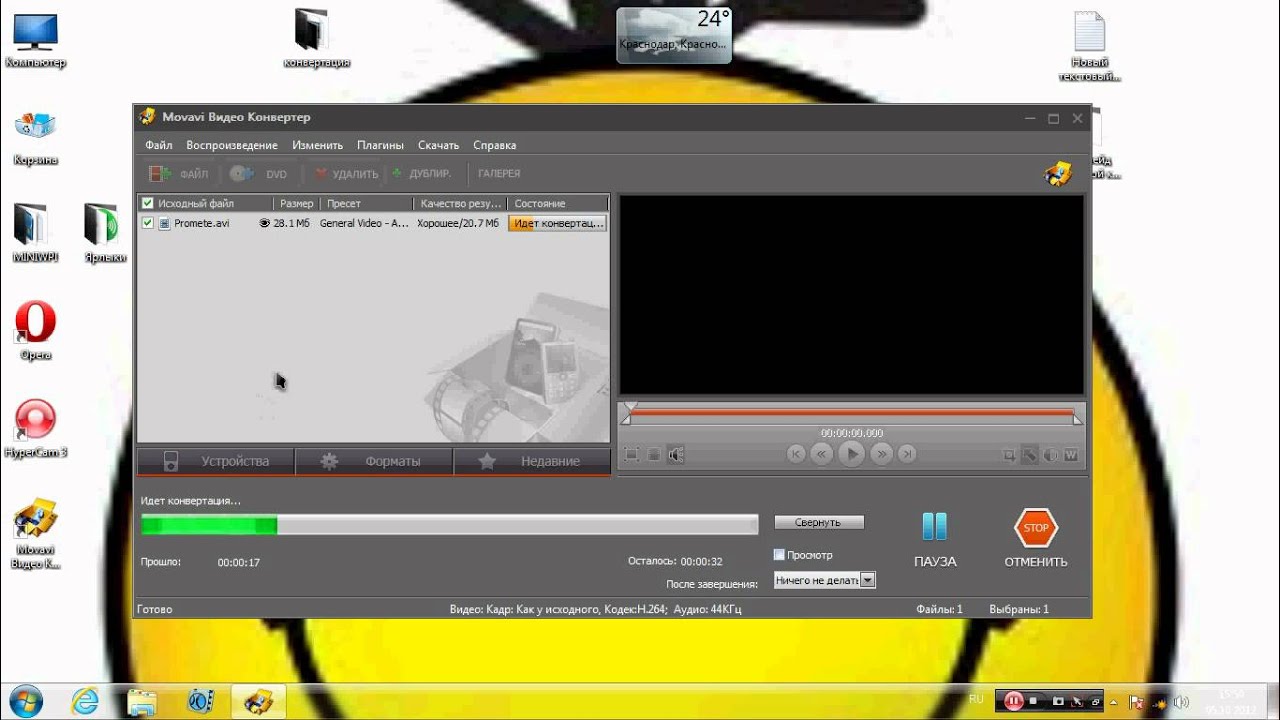1280x720 pixels.
Task: Open the Галерея toolbar item
Action: pyautogui.click(x=499, y=174)
